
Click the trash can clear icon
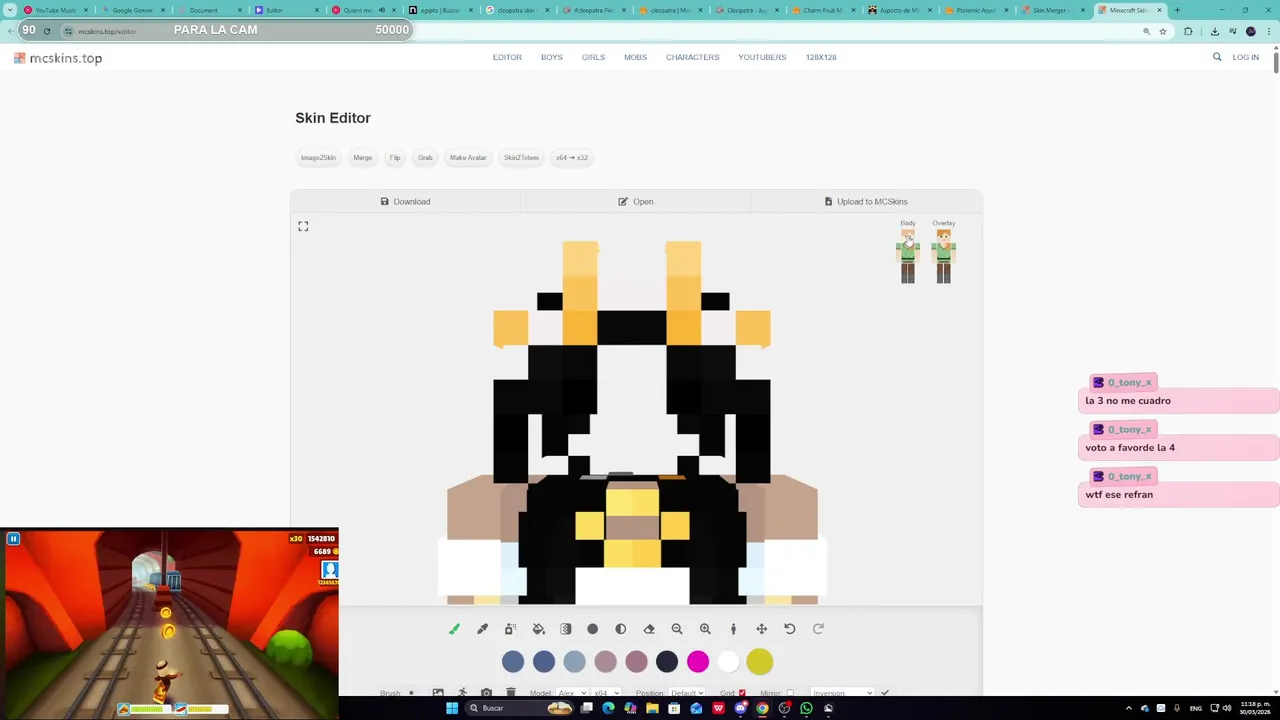point(510,692)
